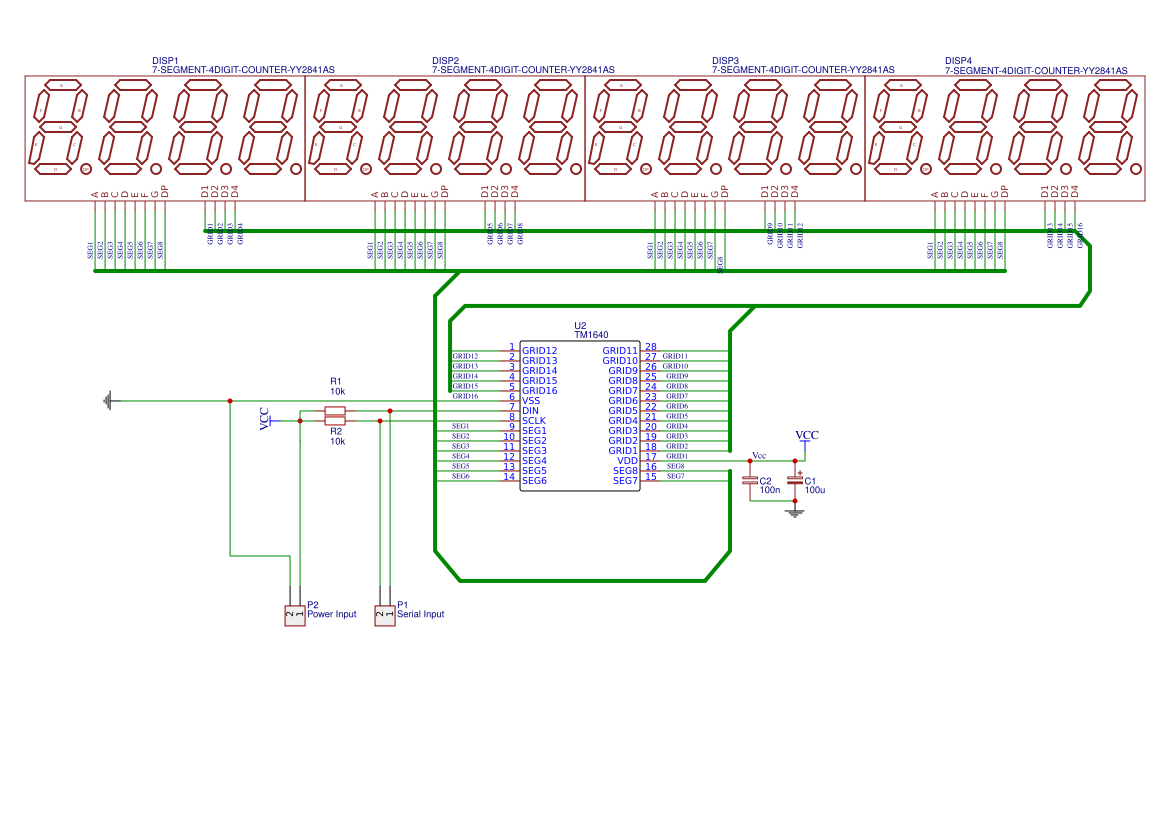Click the SCLK pin label on U2
The width and height of the screenshot is (1169, 827).
click(534, 421)
